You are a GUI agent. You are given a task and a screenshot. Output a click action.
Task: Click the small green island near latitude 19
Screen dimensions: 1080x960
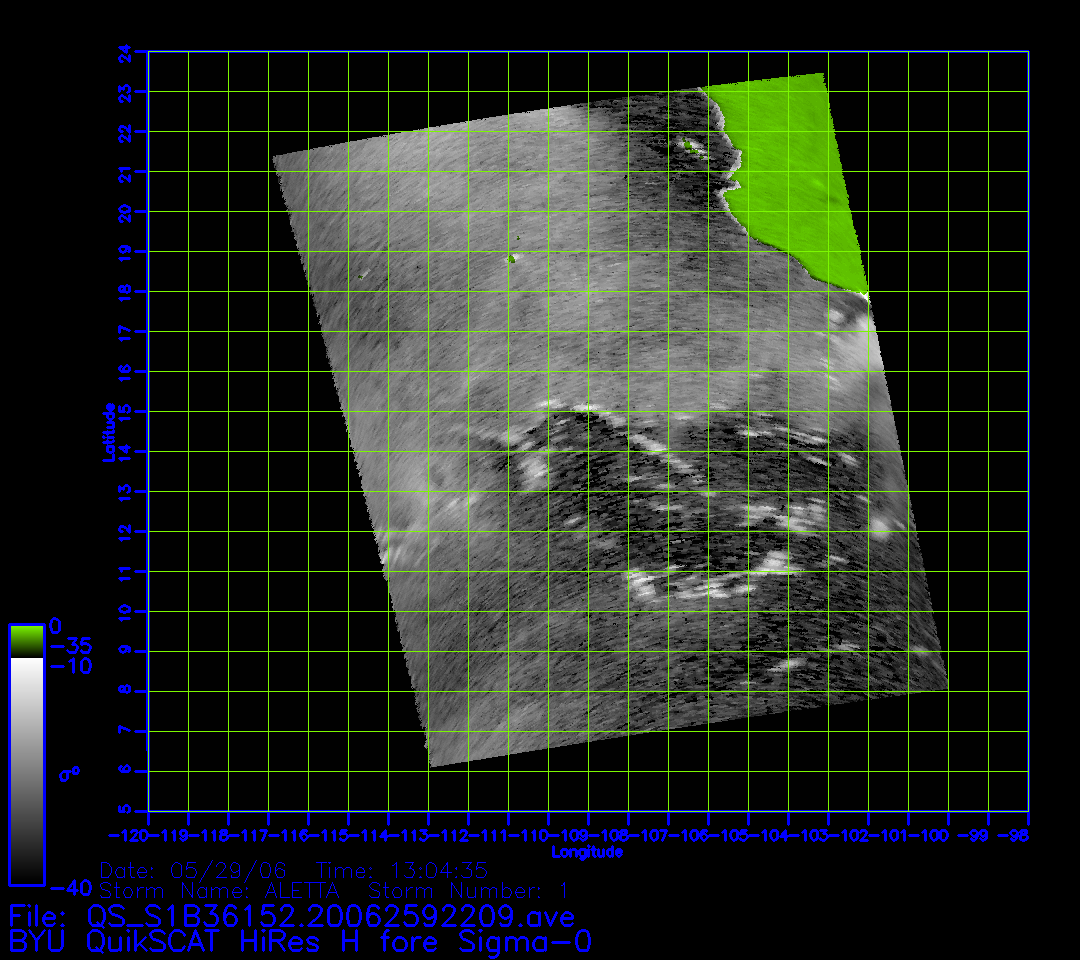[x=512, y=258]
